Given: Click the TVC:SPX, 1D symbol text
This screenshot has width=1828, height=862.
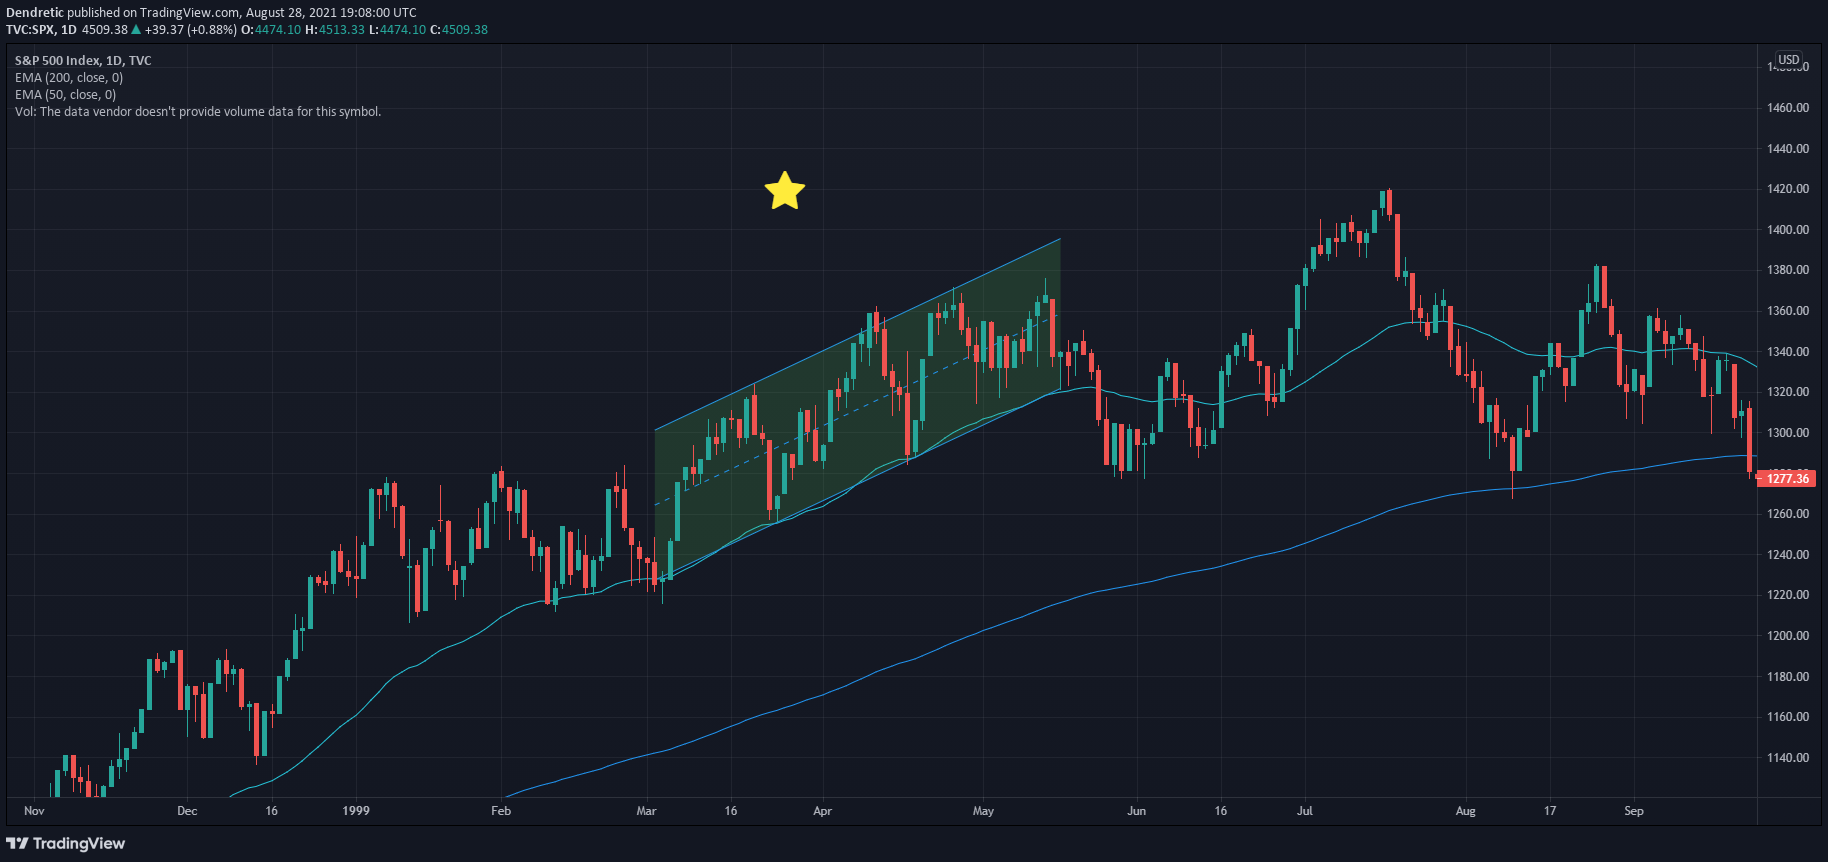Looking at the screenshot, I should [41, 30].
